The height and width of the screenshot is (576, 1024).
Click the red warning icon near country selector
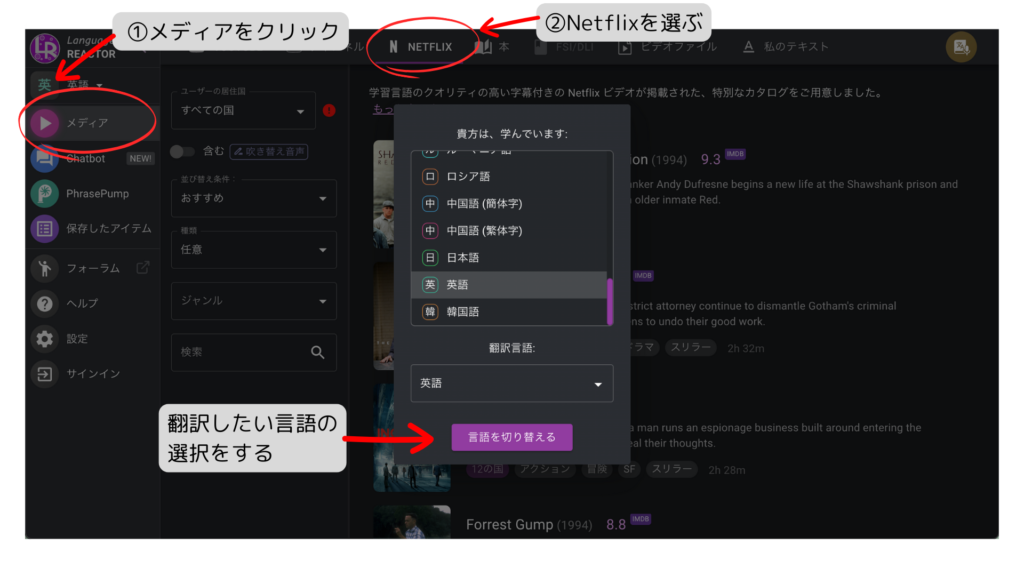[329, 110]
